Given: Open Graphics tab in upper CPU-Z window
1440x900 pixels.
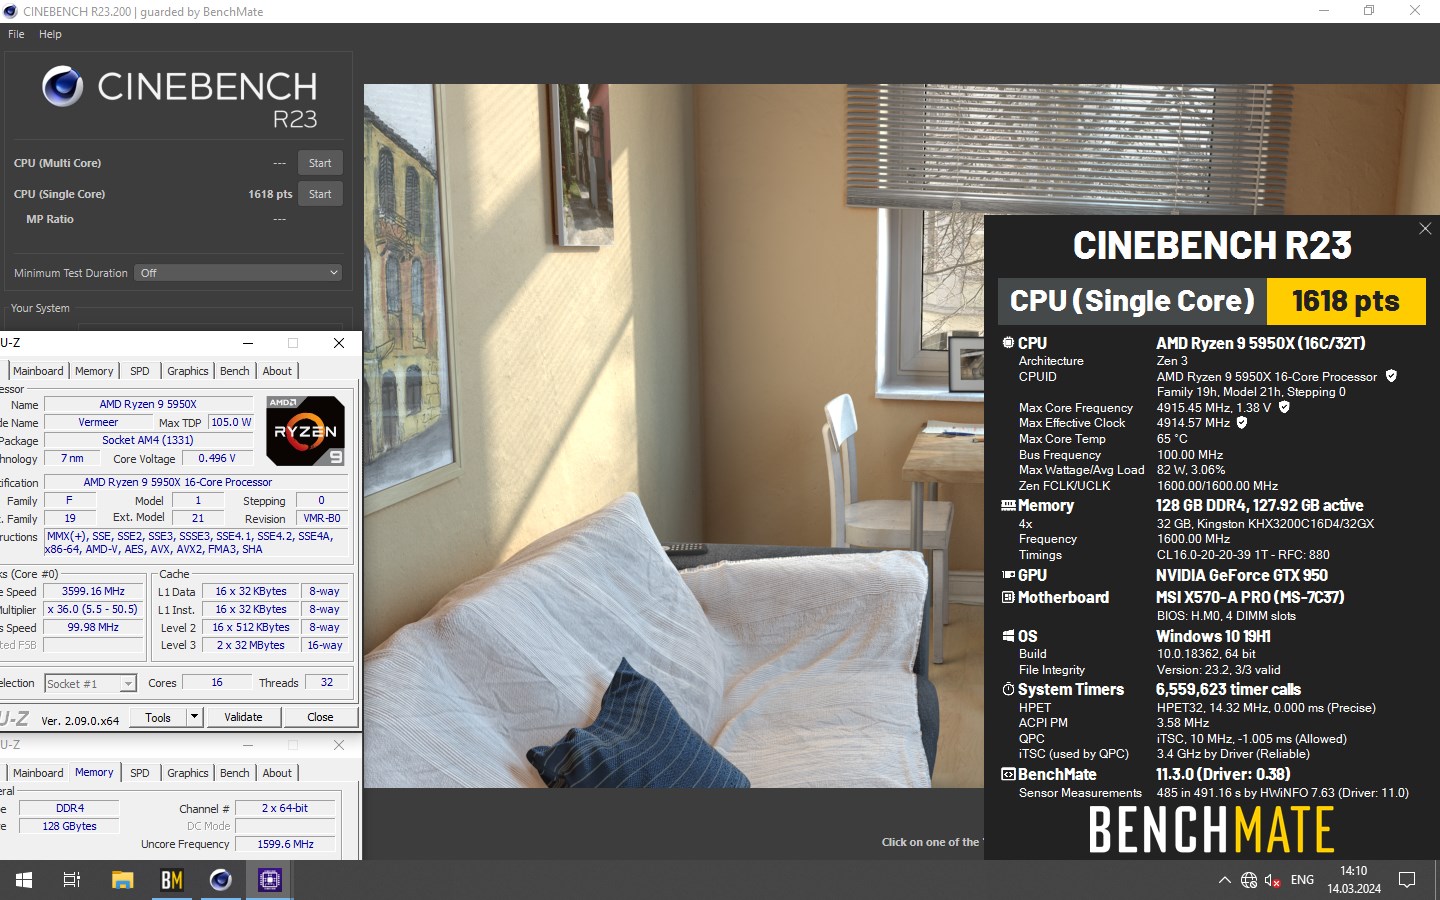Looking at the screenshot, I should click(x=188, y=371).
